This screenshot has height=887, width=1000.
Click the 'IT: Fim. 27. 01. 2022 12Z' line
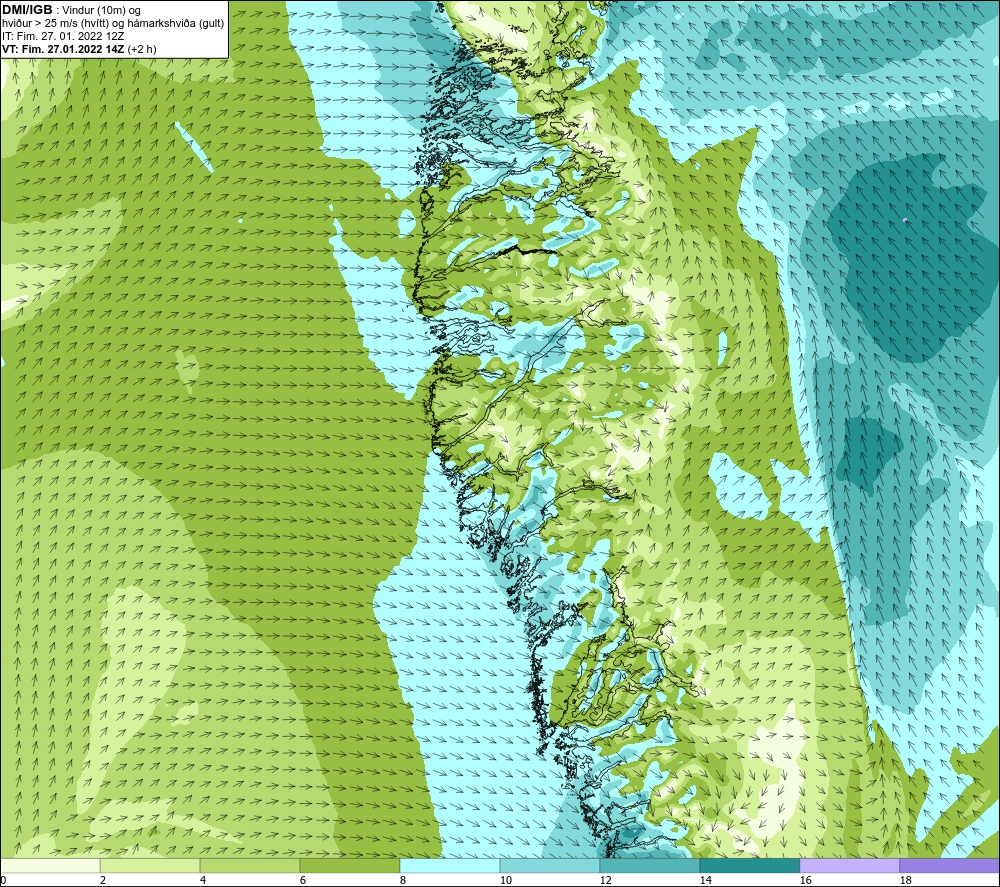63,36
